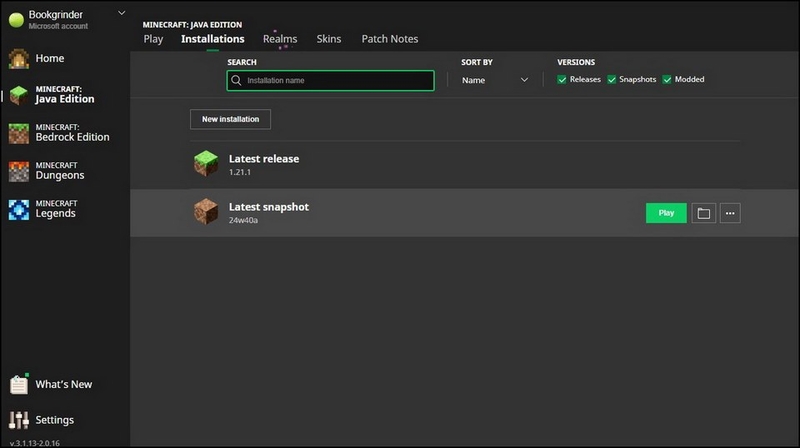Open the Latest snapshot folder icon

[x=704, y=213]
